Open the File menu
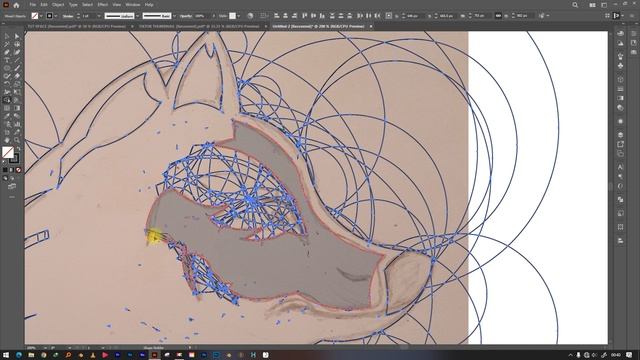Image resolution: width=640 pixels, height=360 pixels. click(x=32, y=5)
